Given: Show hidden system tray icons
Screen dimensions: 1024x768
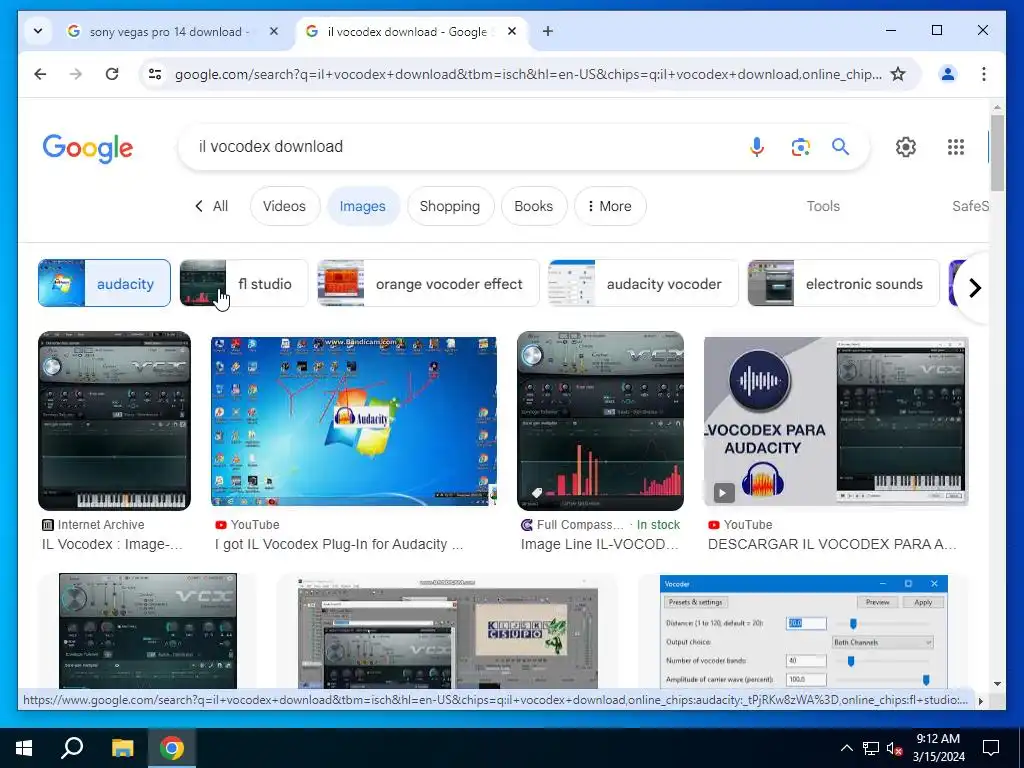Looking at the screenshot, I should click(x=846, y=748).
